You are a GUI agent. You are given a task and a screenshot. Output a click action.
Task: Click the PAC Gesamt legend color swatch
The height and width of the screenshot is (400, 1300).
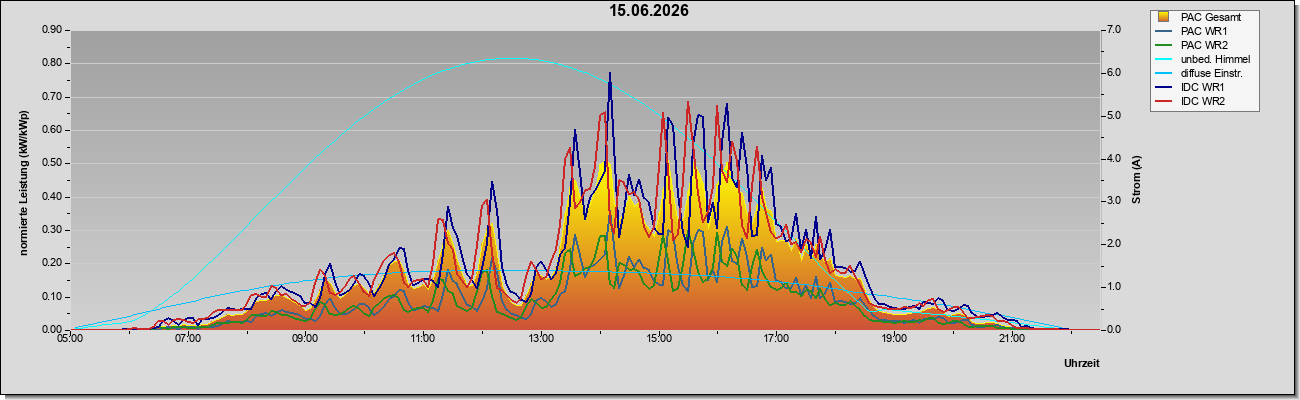pyautogui.click(x=1164, y=17)
